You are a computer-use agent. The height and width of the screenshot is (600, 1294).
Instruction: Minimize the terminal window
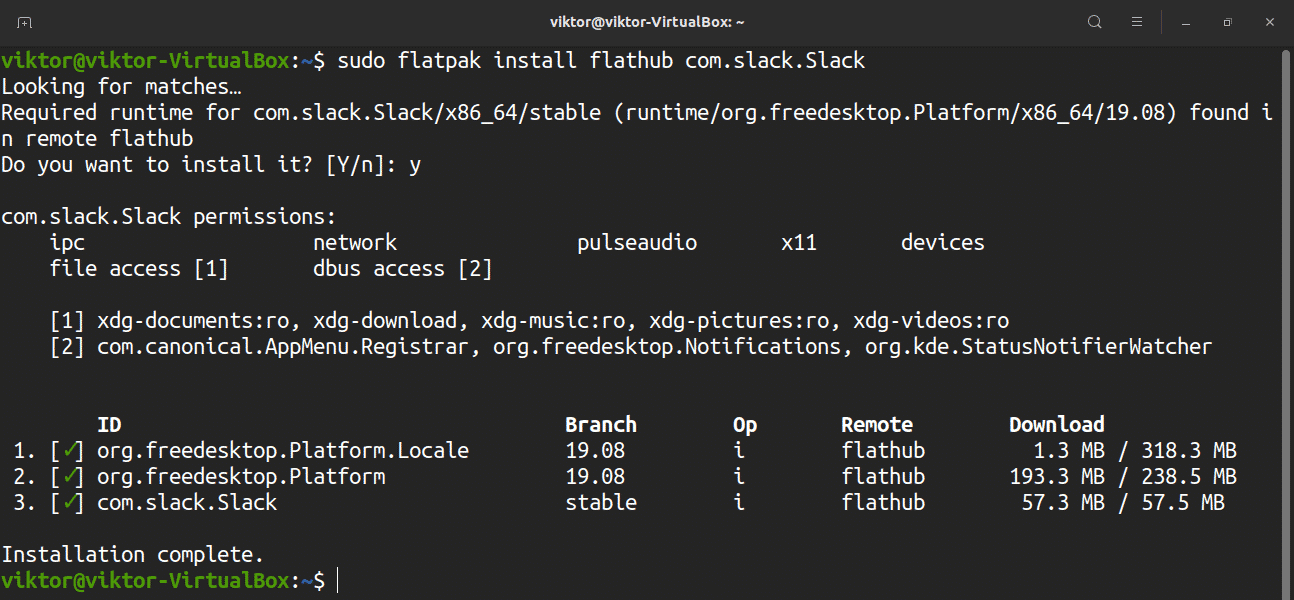point(1185,22)
